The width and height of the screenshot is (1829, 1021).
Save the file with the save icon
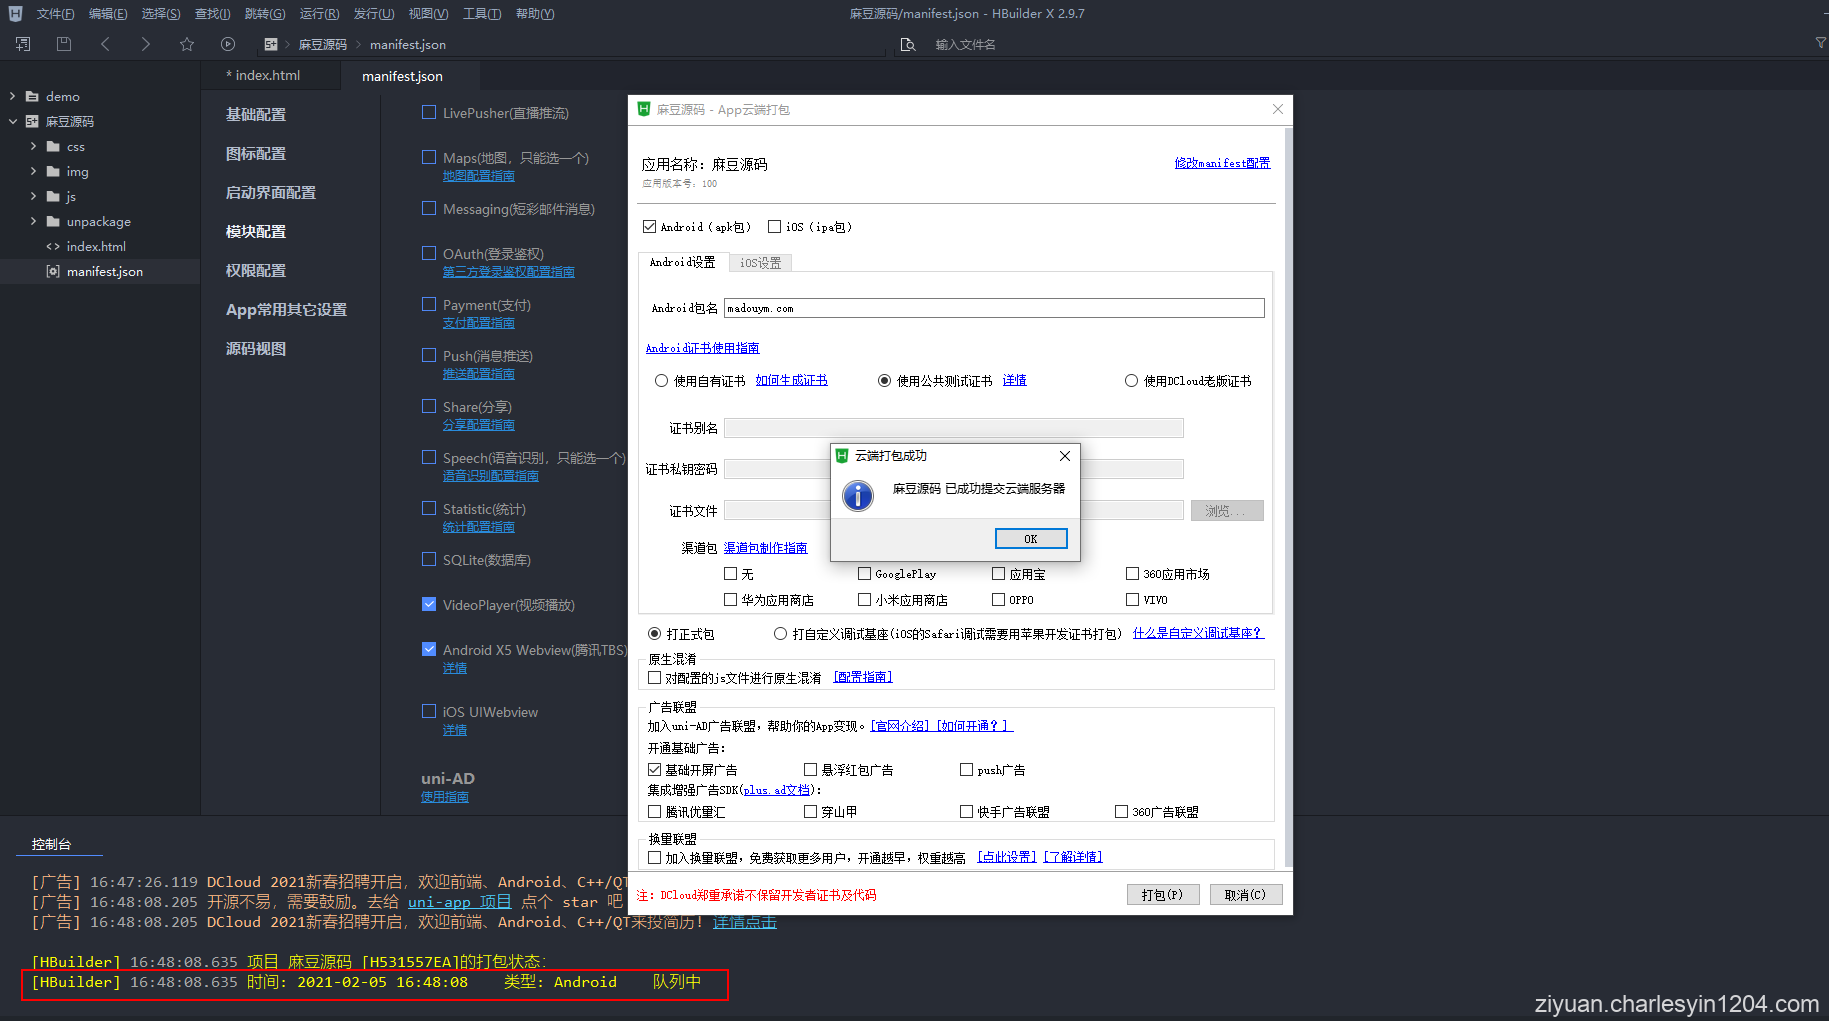[x=63, y=44]
